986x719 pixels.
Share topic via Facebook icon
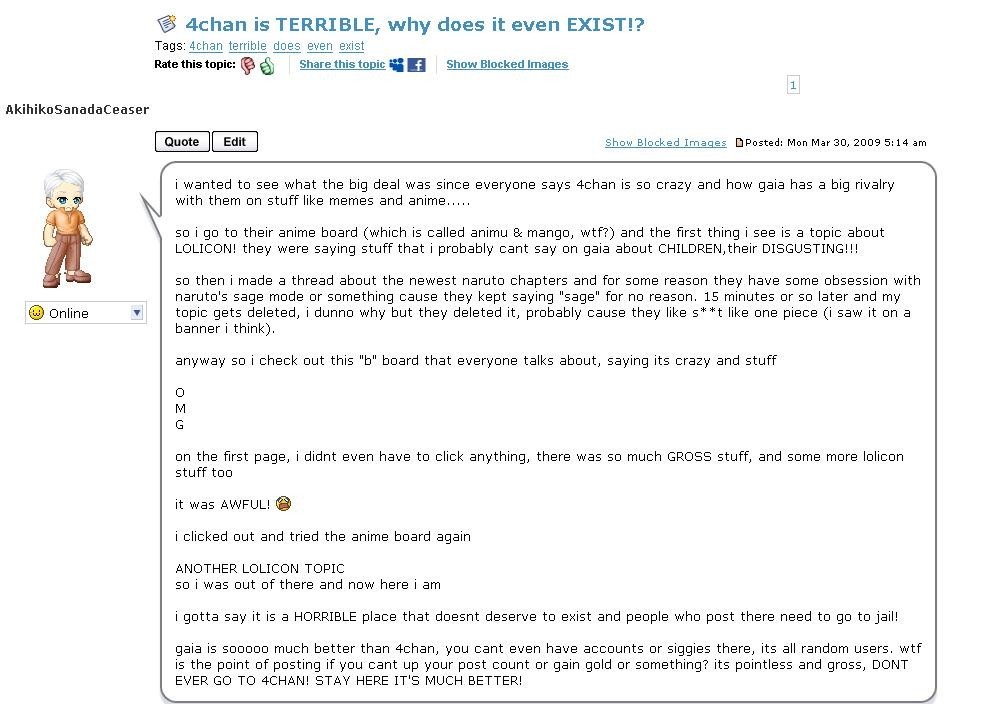point(416,64)
